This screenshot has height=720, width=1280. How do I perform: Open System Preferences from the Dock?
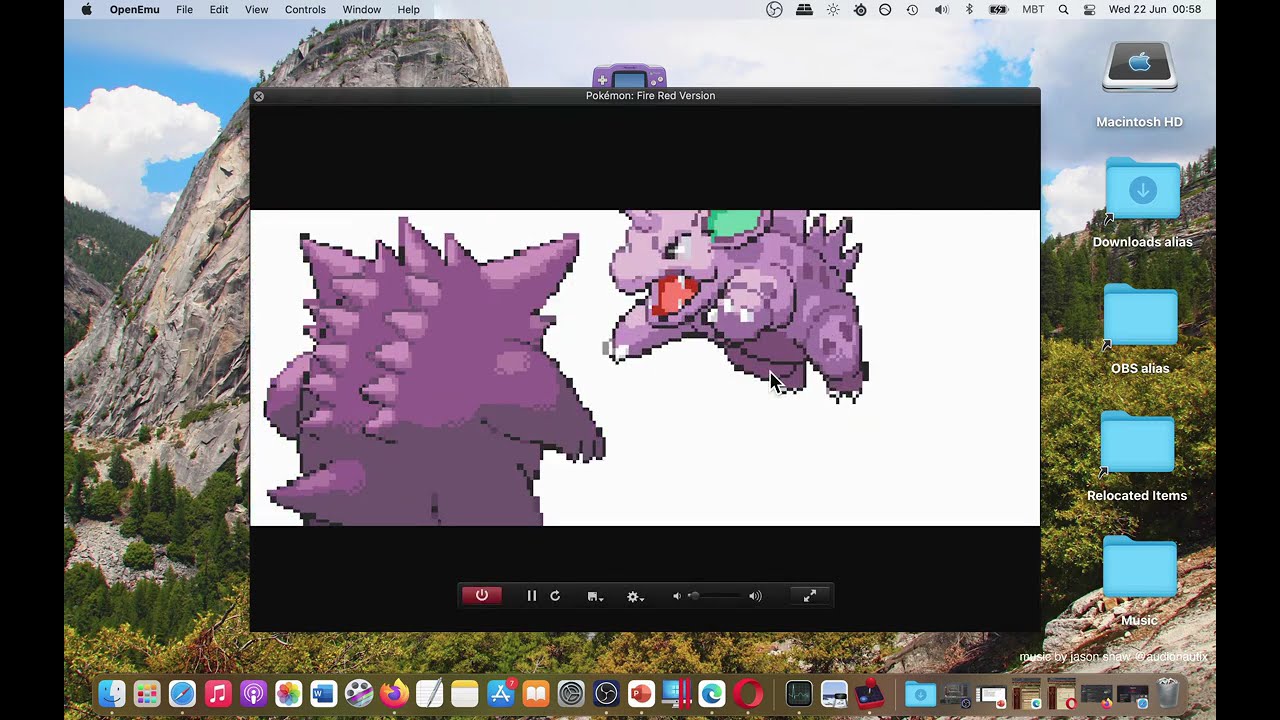(571, 693)
